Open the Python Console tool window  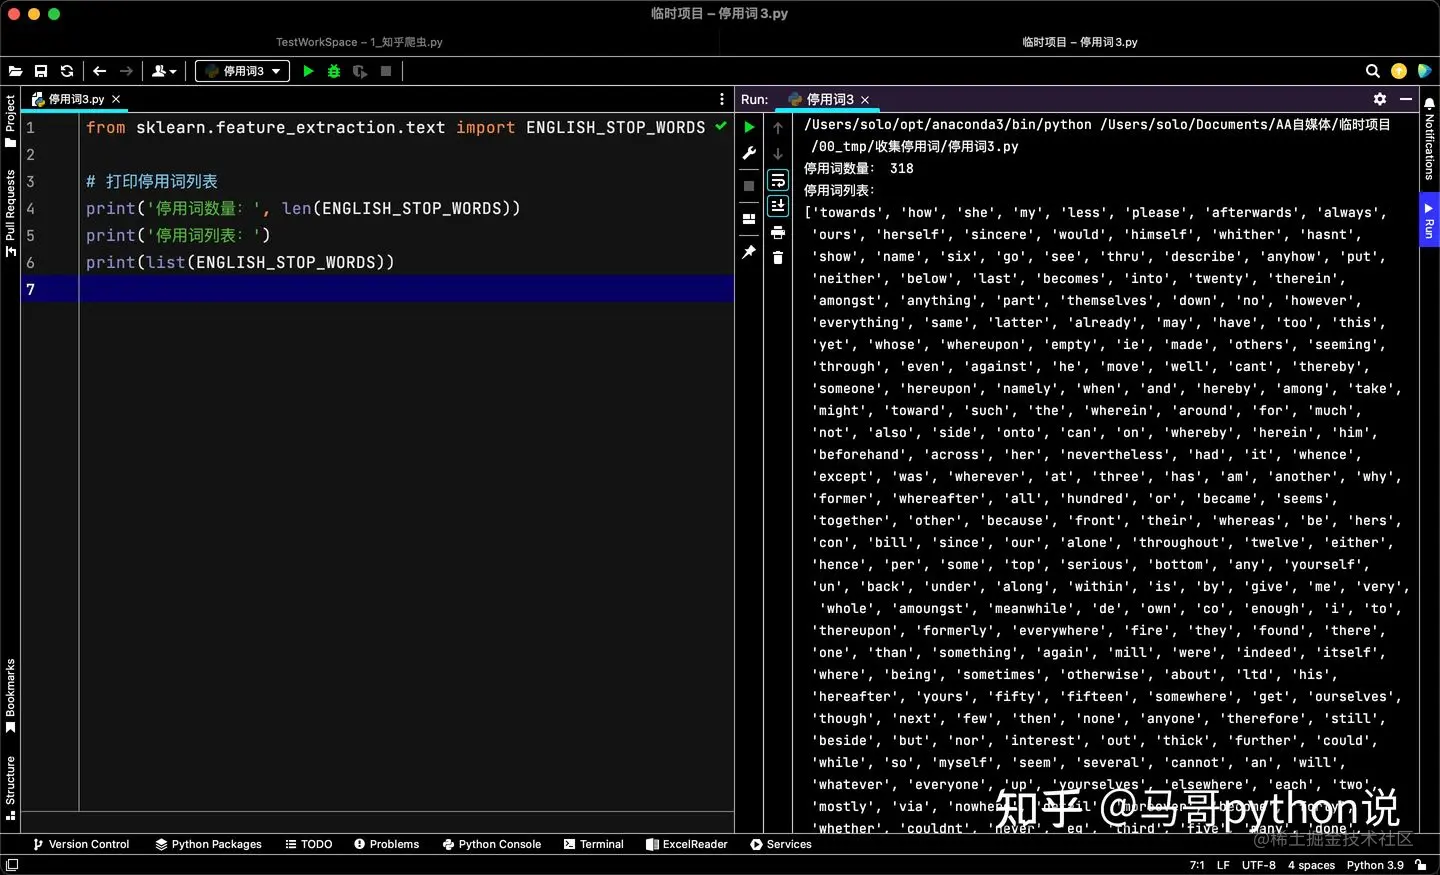pyautogui.click(x=492, y=845)
